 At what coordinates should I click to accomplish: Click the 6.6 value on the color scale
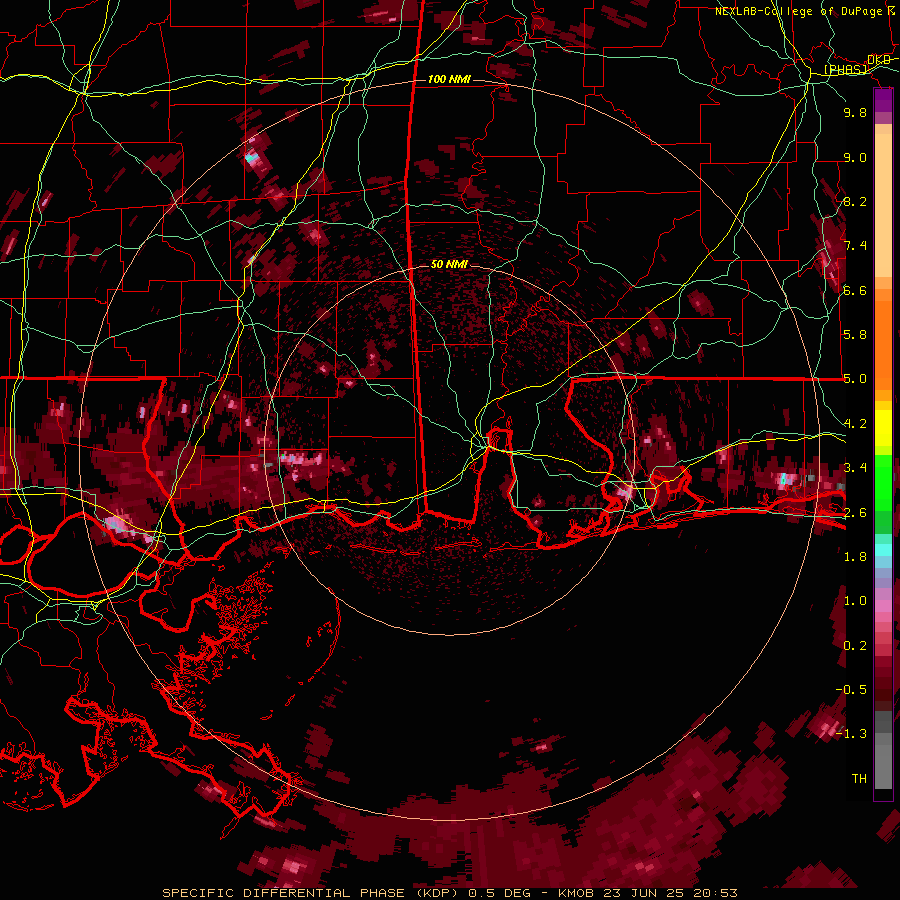(855, 290)
